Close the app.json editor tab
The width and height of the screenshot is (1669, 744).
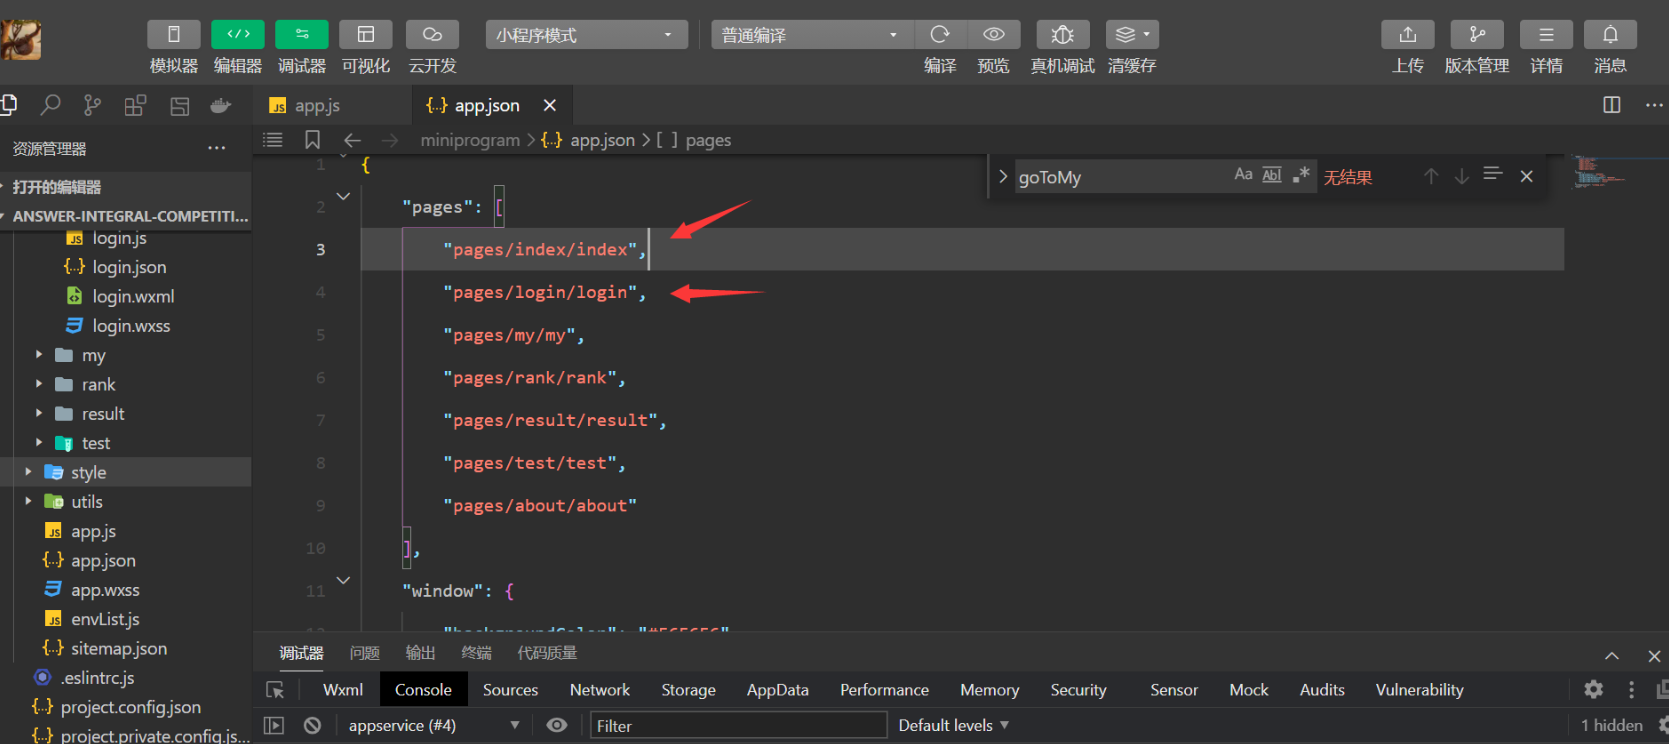549,105
